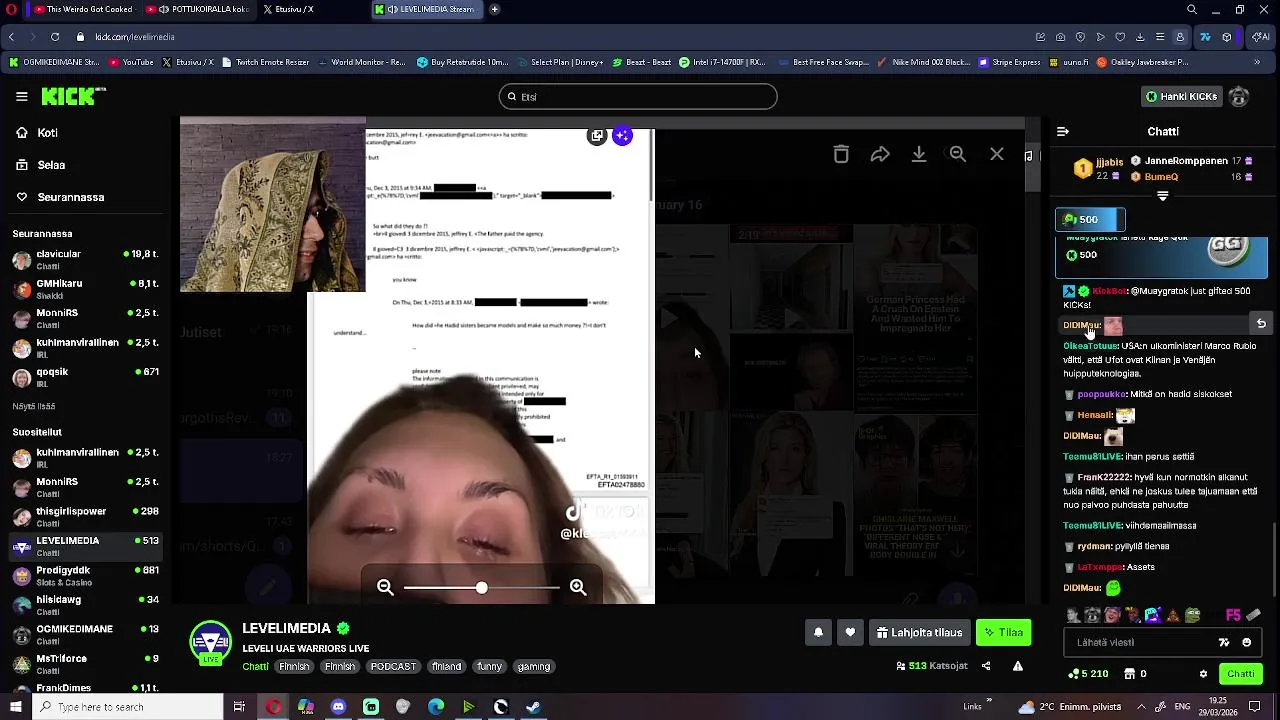
Task: Click the KICKs balance 5 210
Action: (1090, 674)
